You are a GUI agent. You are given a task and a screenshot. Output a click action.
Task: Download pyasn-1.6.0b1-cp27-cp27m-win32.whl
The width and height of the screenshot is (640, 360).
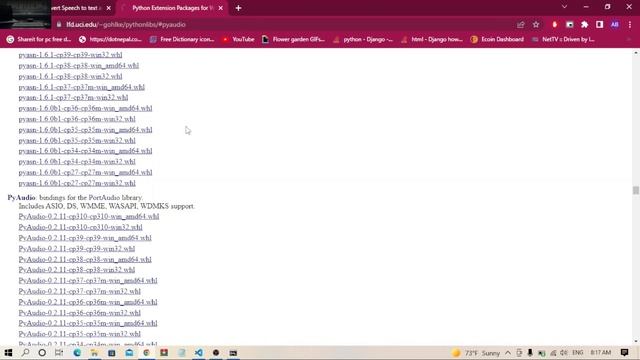(x=77, y=183)
